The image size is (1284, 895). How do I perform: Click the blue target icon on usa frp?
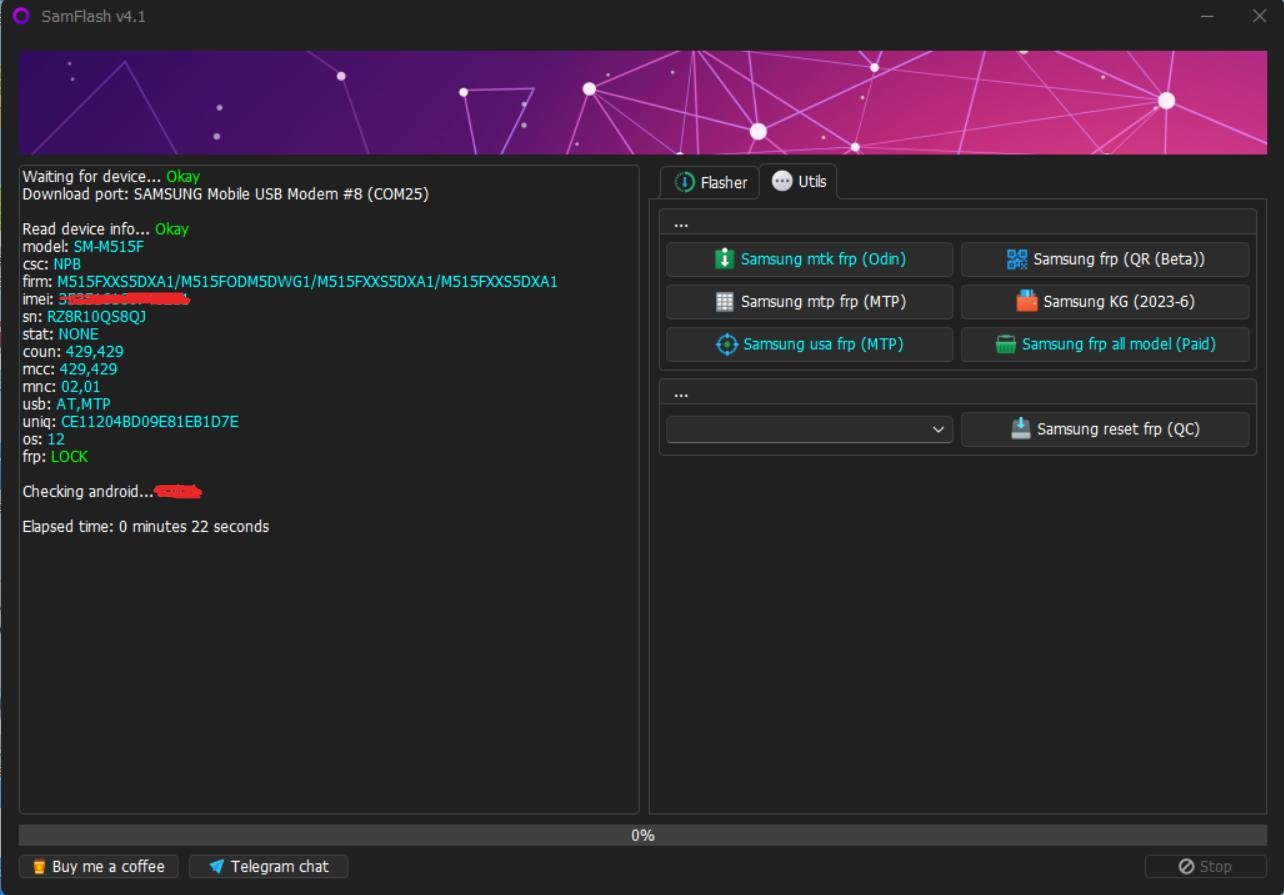[x=727, y=344]
